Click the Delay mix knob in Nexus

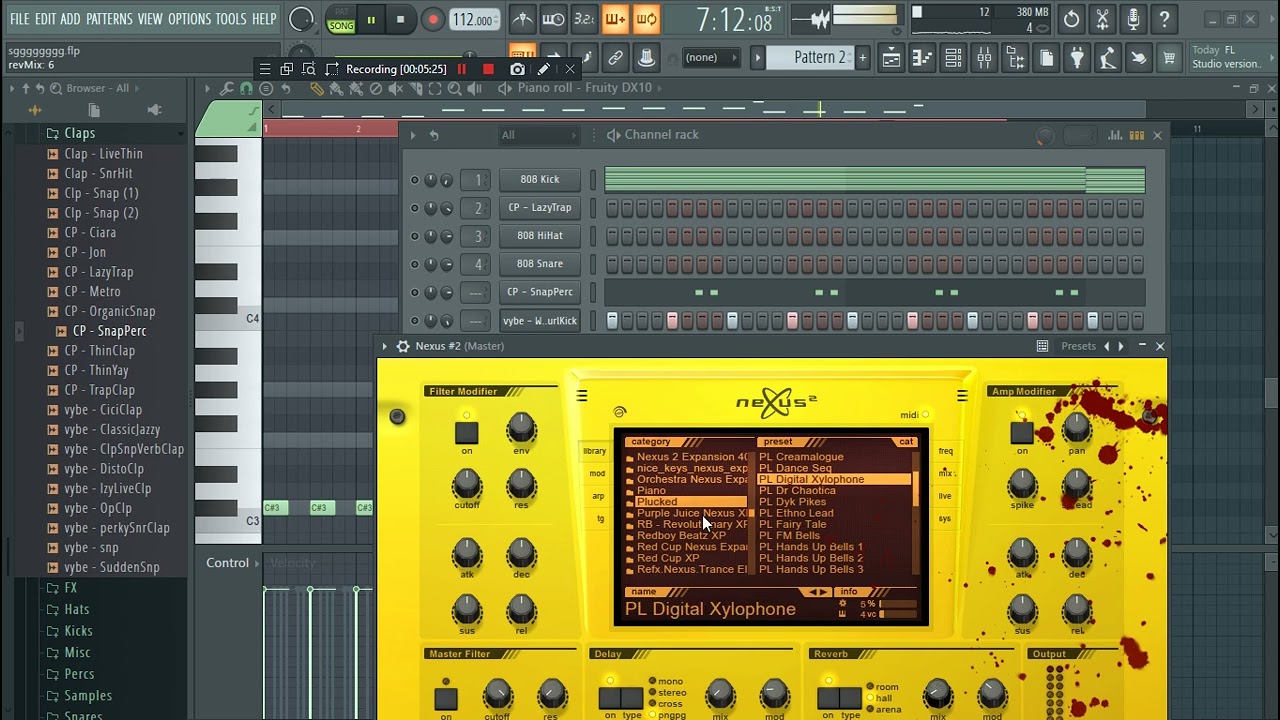point(720,693)
